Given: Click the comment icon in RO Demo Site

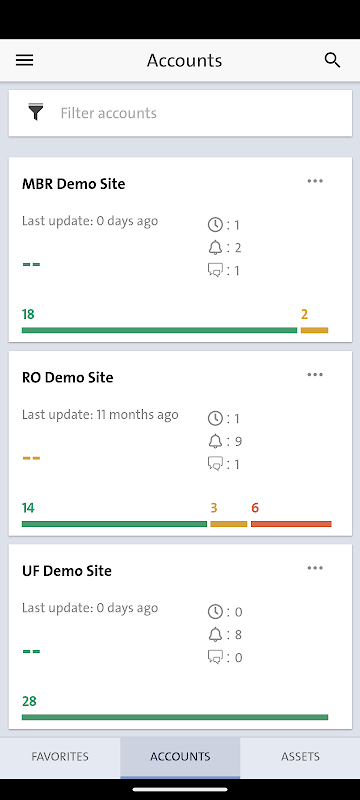Looking at the screenshot, I should click(x=215, y=464).
